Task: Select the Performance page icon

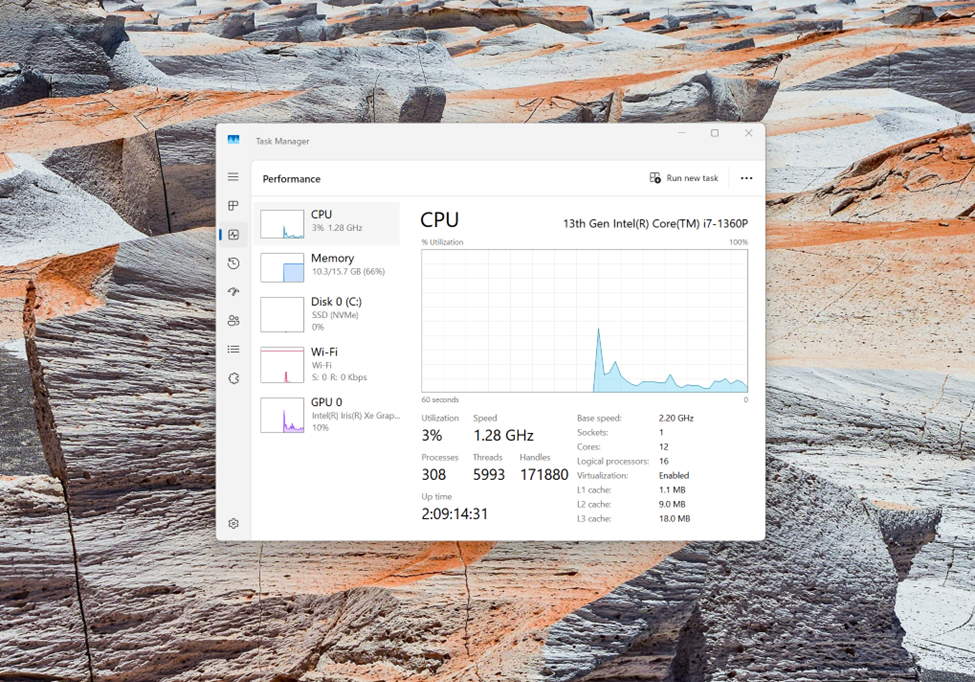Action: pyautogui.click(x=233, y=234)
